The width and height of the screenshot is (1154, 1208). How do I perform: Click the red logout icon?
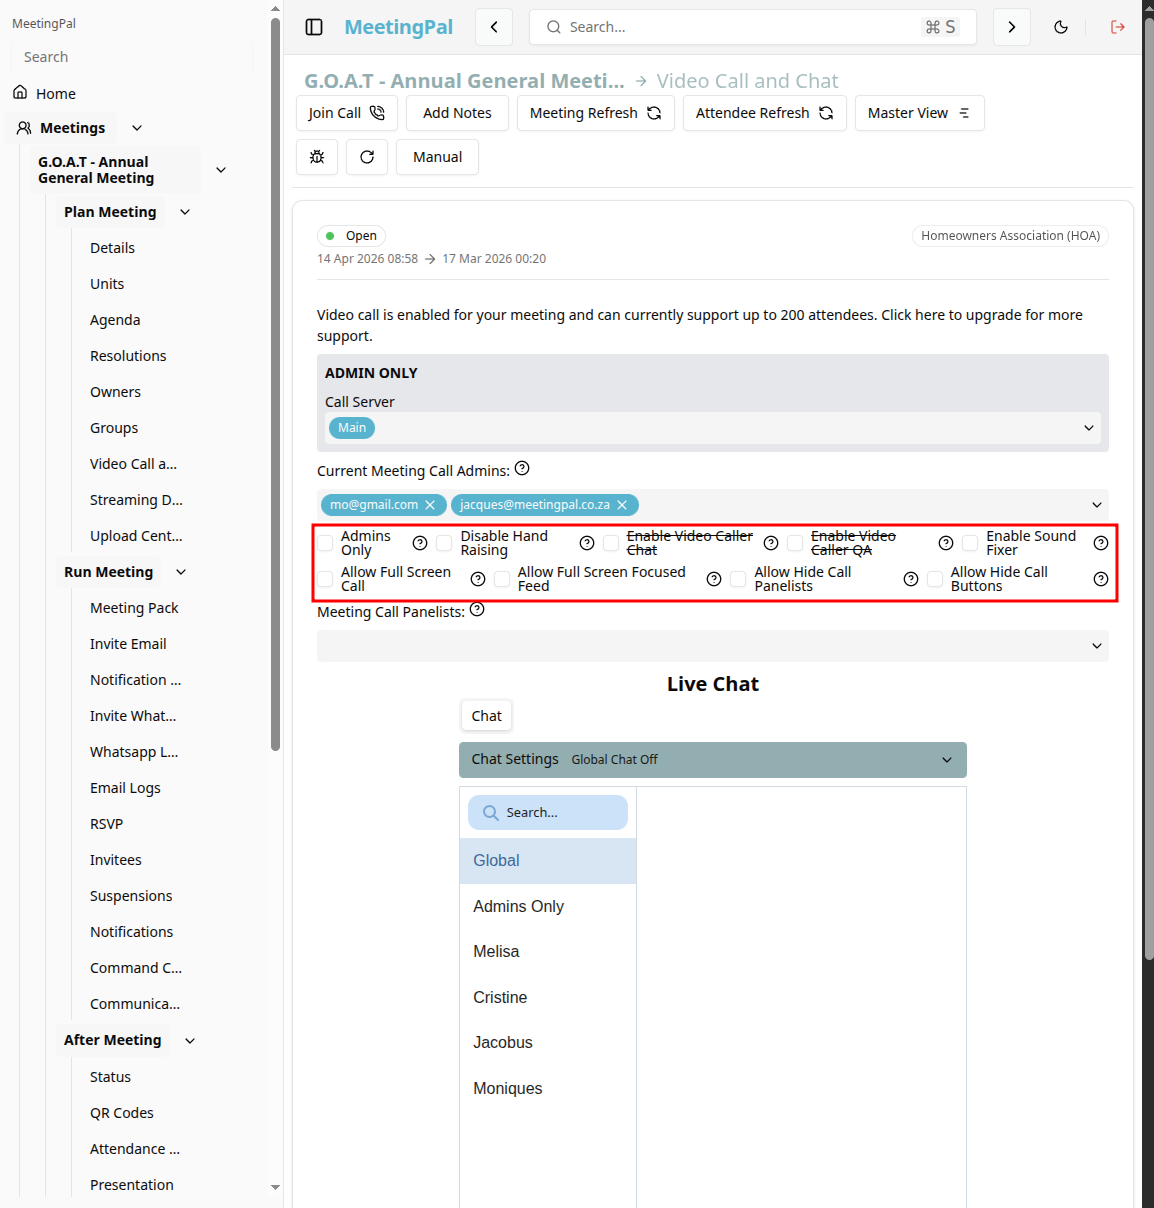point(1118,27)
